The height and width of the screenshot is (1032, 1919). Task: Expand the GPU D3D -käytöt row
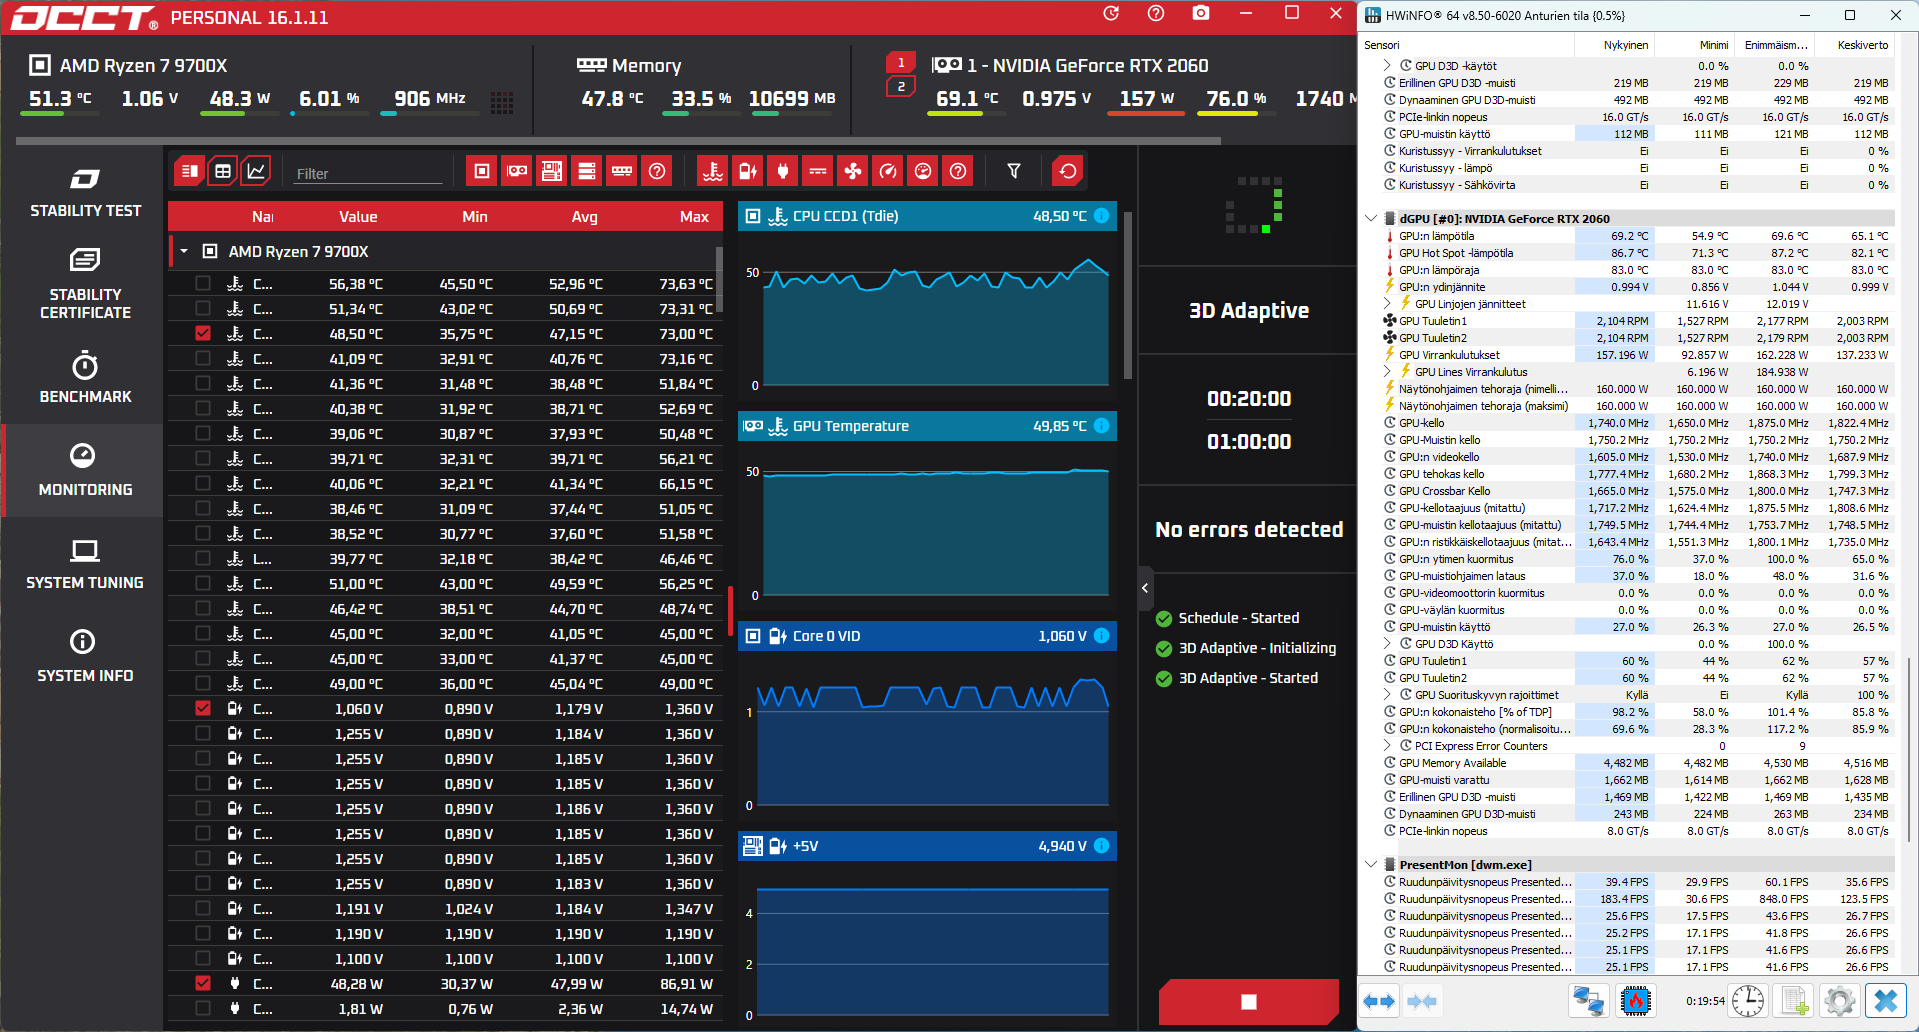1388,66
